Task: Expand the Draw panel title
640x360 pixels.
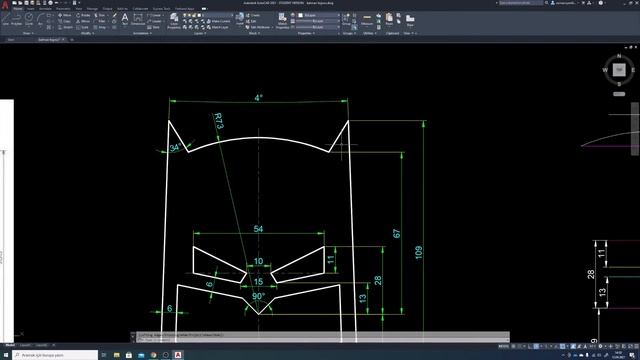Action: [28, 33]
